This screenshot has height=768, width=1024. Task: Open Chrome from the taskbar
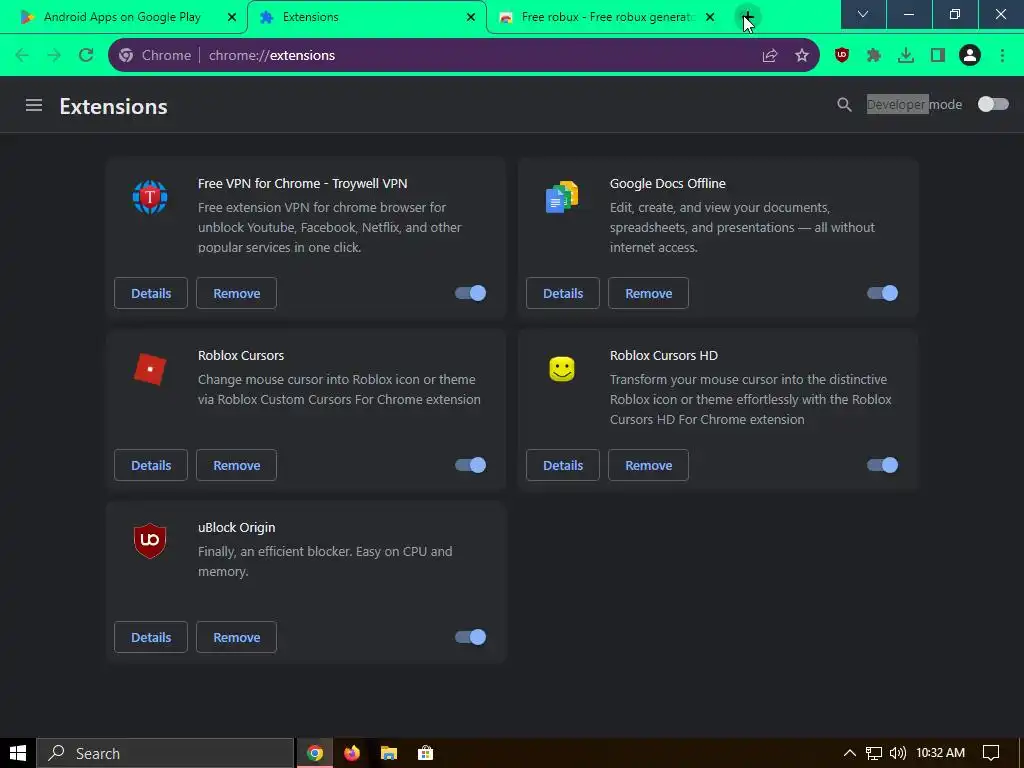(315, 753)
